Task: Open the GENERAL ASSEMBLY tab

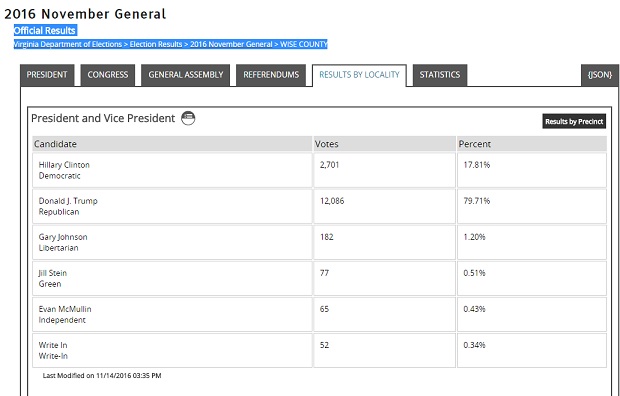Action: pyautogui.click(x=185, y=75)
